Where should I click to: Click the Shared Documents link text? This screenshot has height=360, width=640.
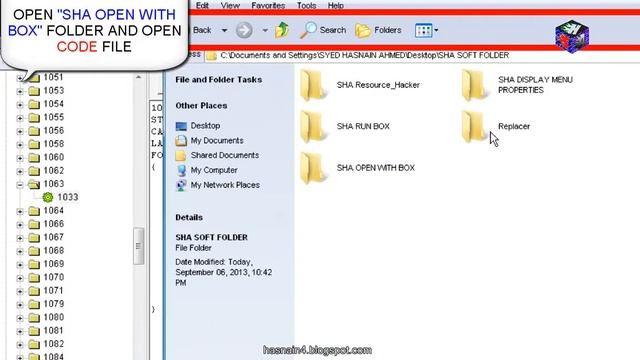coord(225,155)
